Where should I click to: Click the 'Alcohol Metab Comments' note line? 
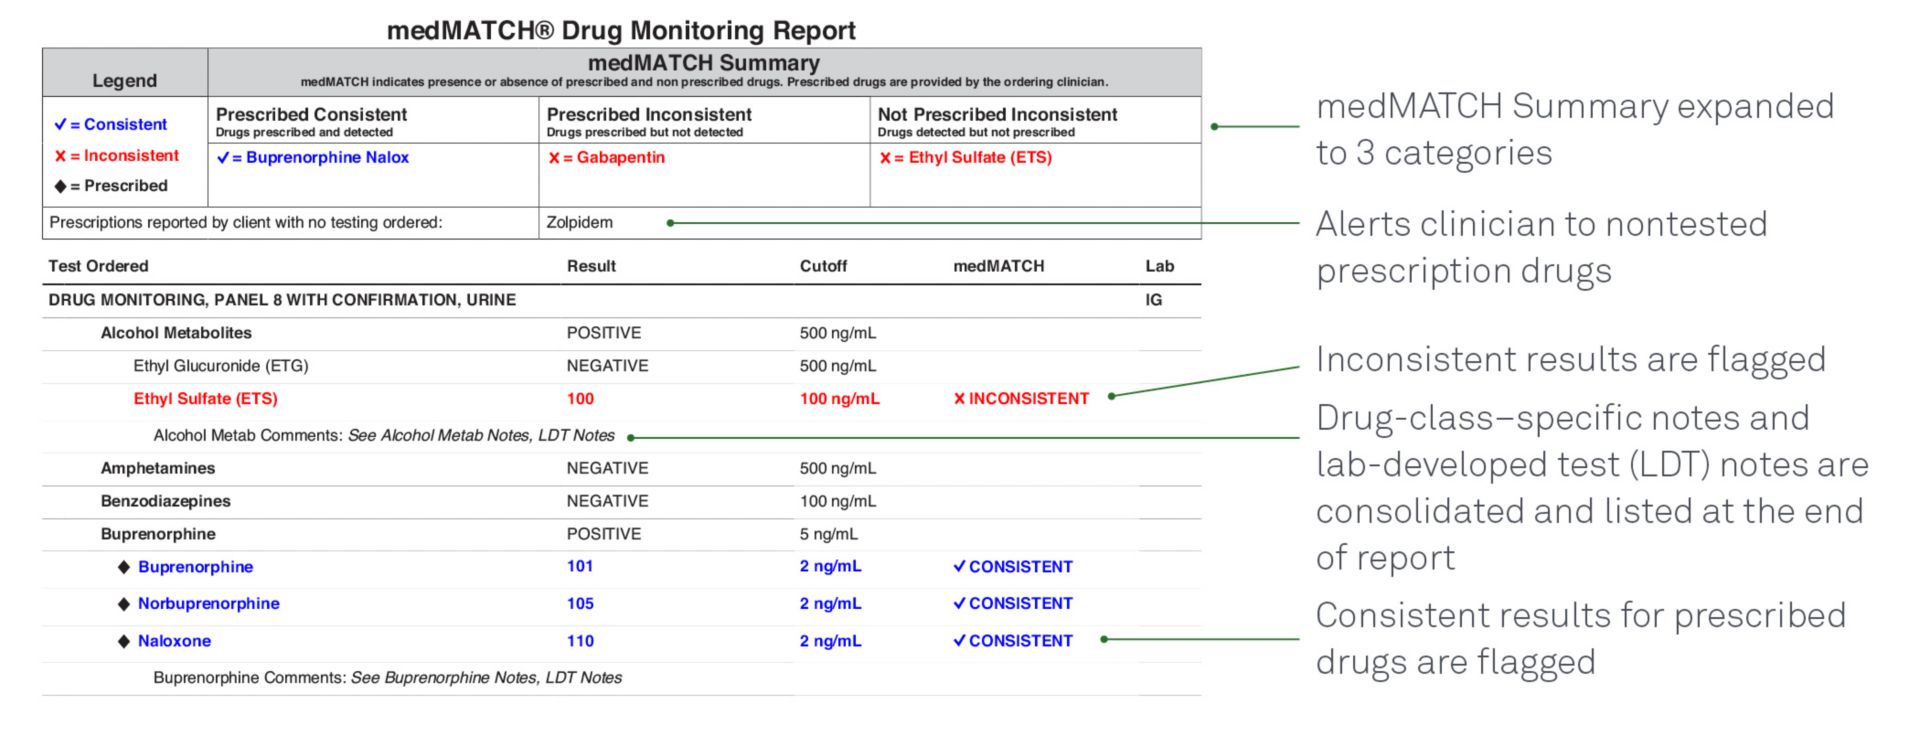tap(384, 435)
